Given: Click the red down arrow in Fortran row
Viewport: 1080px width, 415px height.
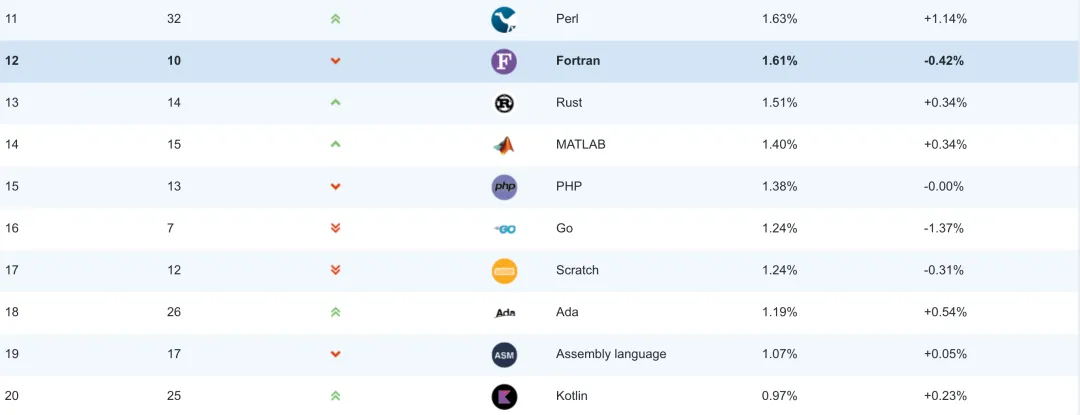Looking at the screenshot, I should pos(336,61).
